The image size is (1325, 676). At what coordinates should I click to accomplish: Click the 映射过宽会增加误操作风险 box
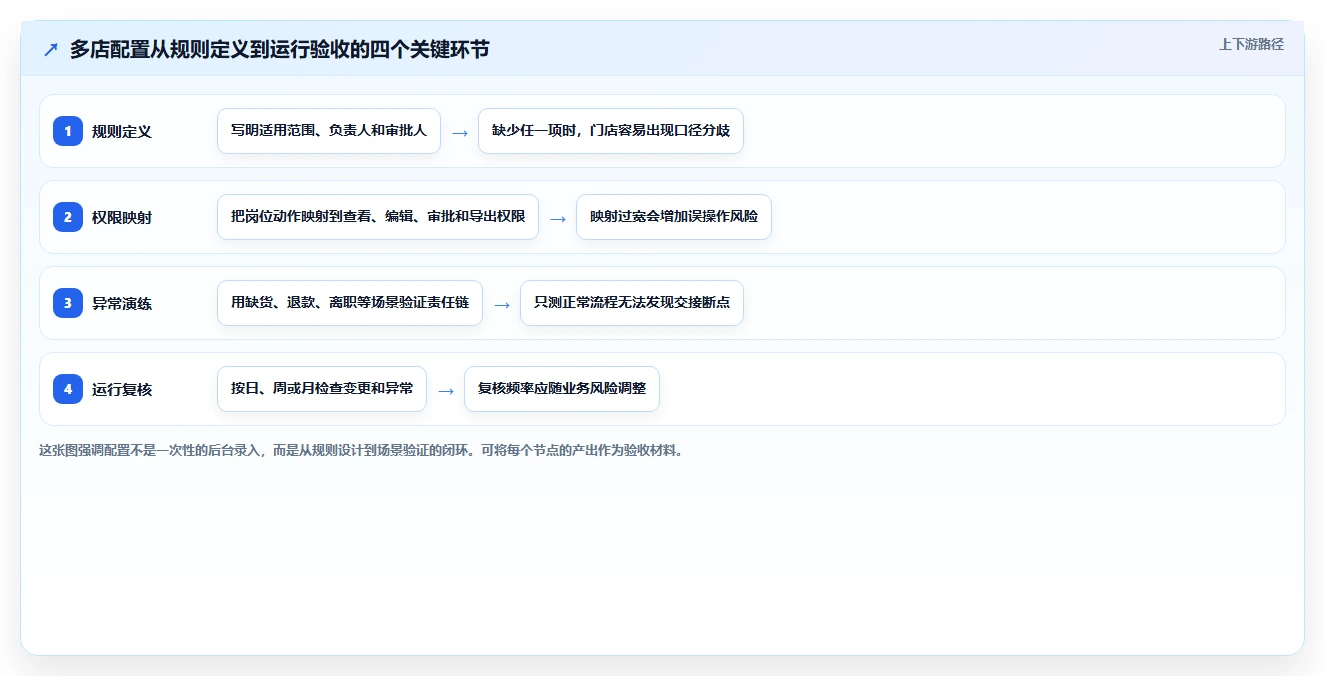[674, 217]
